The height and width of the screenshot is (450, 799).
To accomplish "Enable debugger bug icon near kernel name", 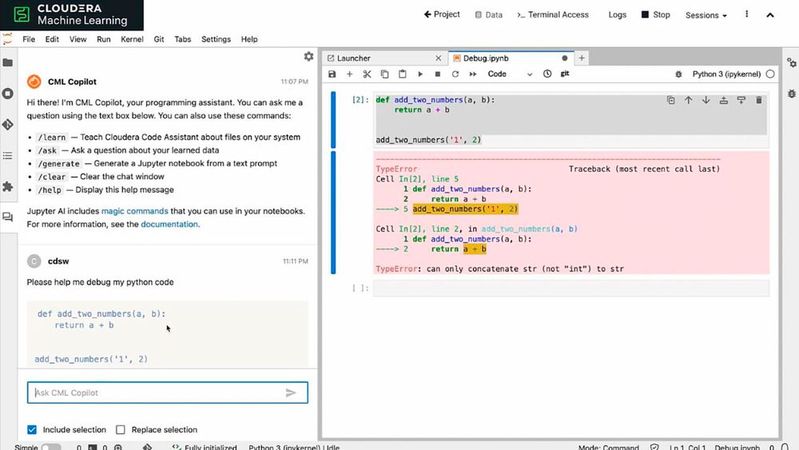I will [x=678, y=74].
